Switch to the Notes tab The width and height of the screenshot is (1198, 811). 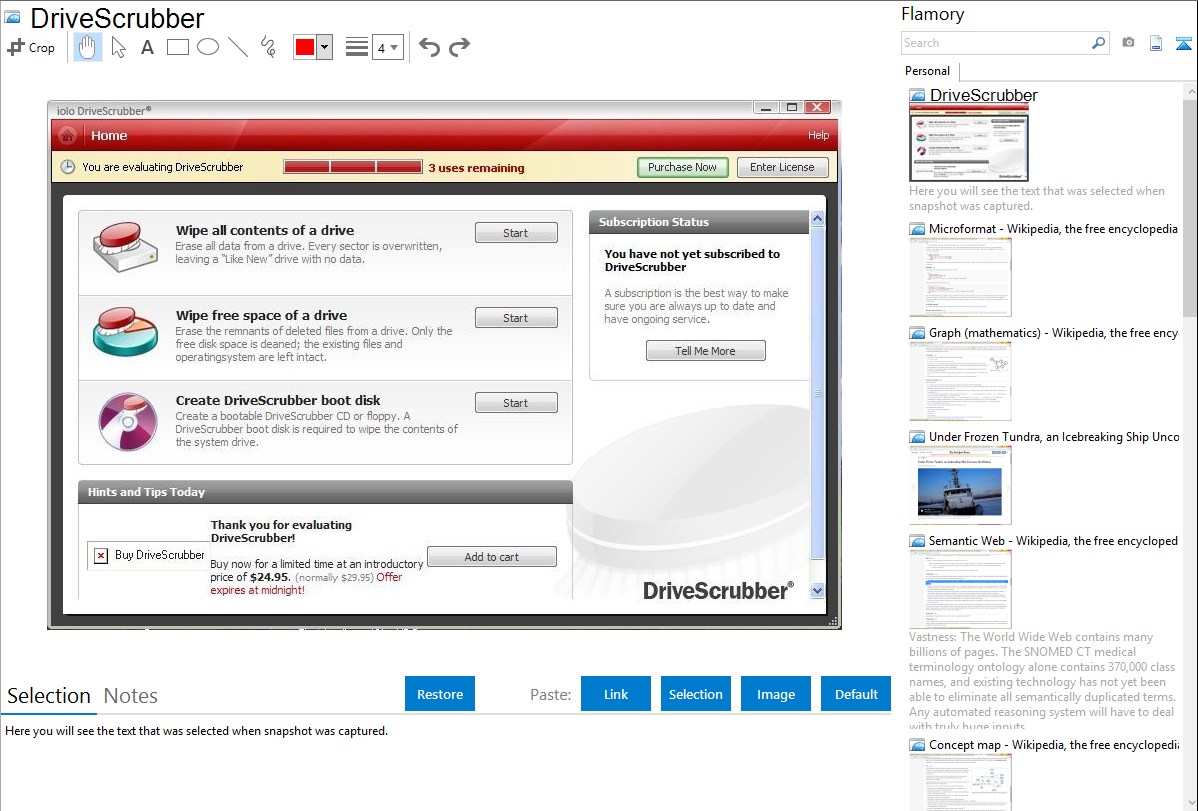131,696
